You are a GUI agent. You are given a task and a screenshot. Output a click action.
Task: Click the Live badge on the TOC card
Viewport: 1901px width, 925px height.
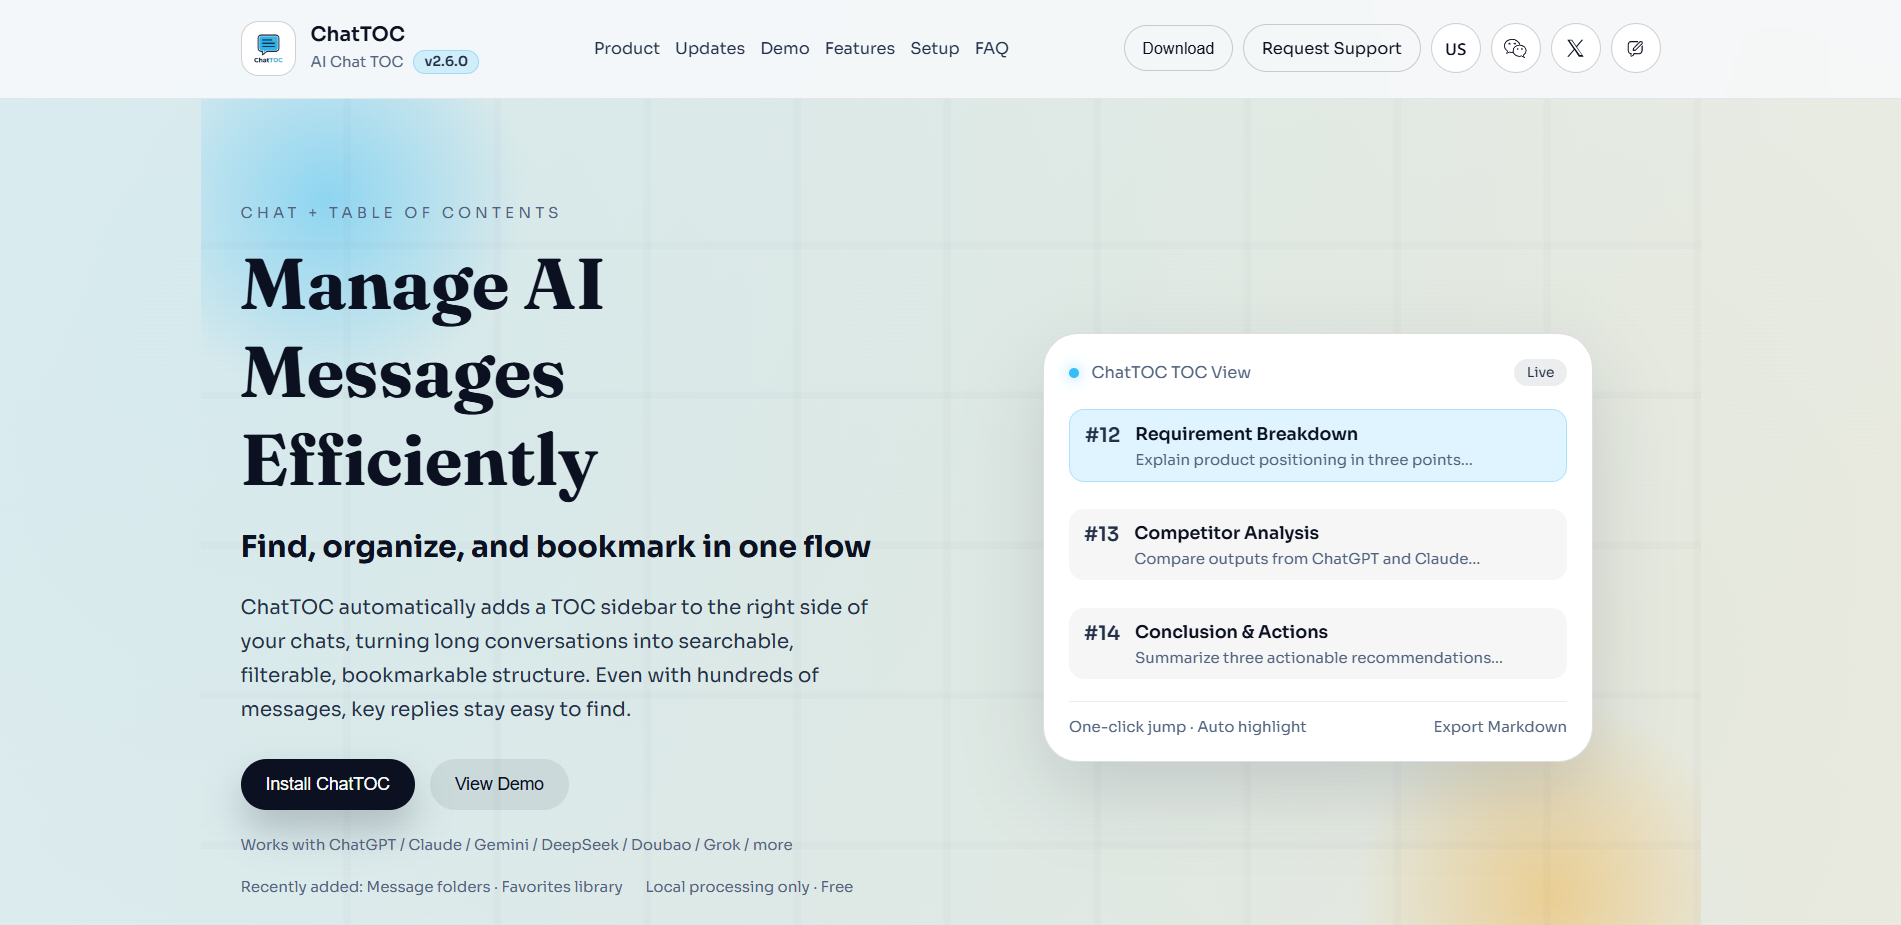click(x=1540, y=373)
